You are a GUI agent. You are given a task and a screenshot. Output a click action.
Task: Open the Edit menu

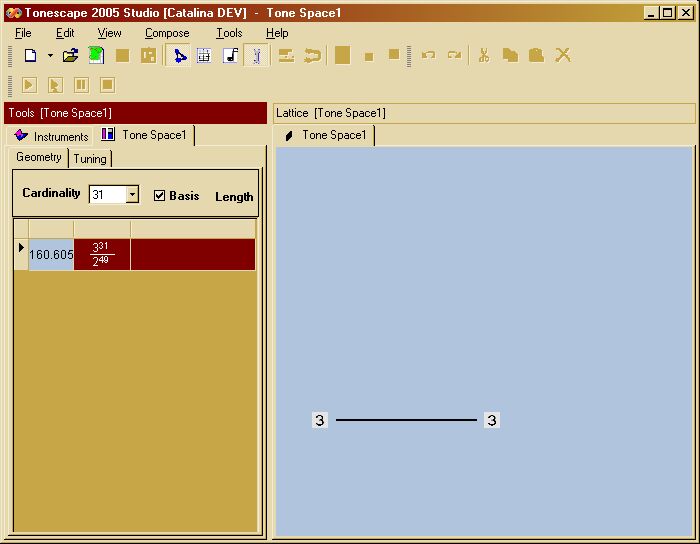click(65, 33)
